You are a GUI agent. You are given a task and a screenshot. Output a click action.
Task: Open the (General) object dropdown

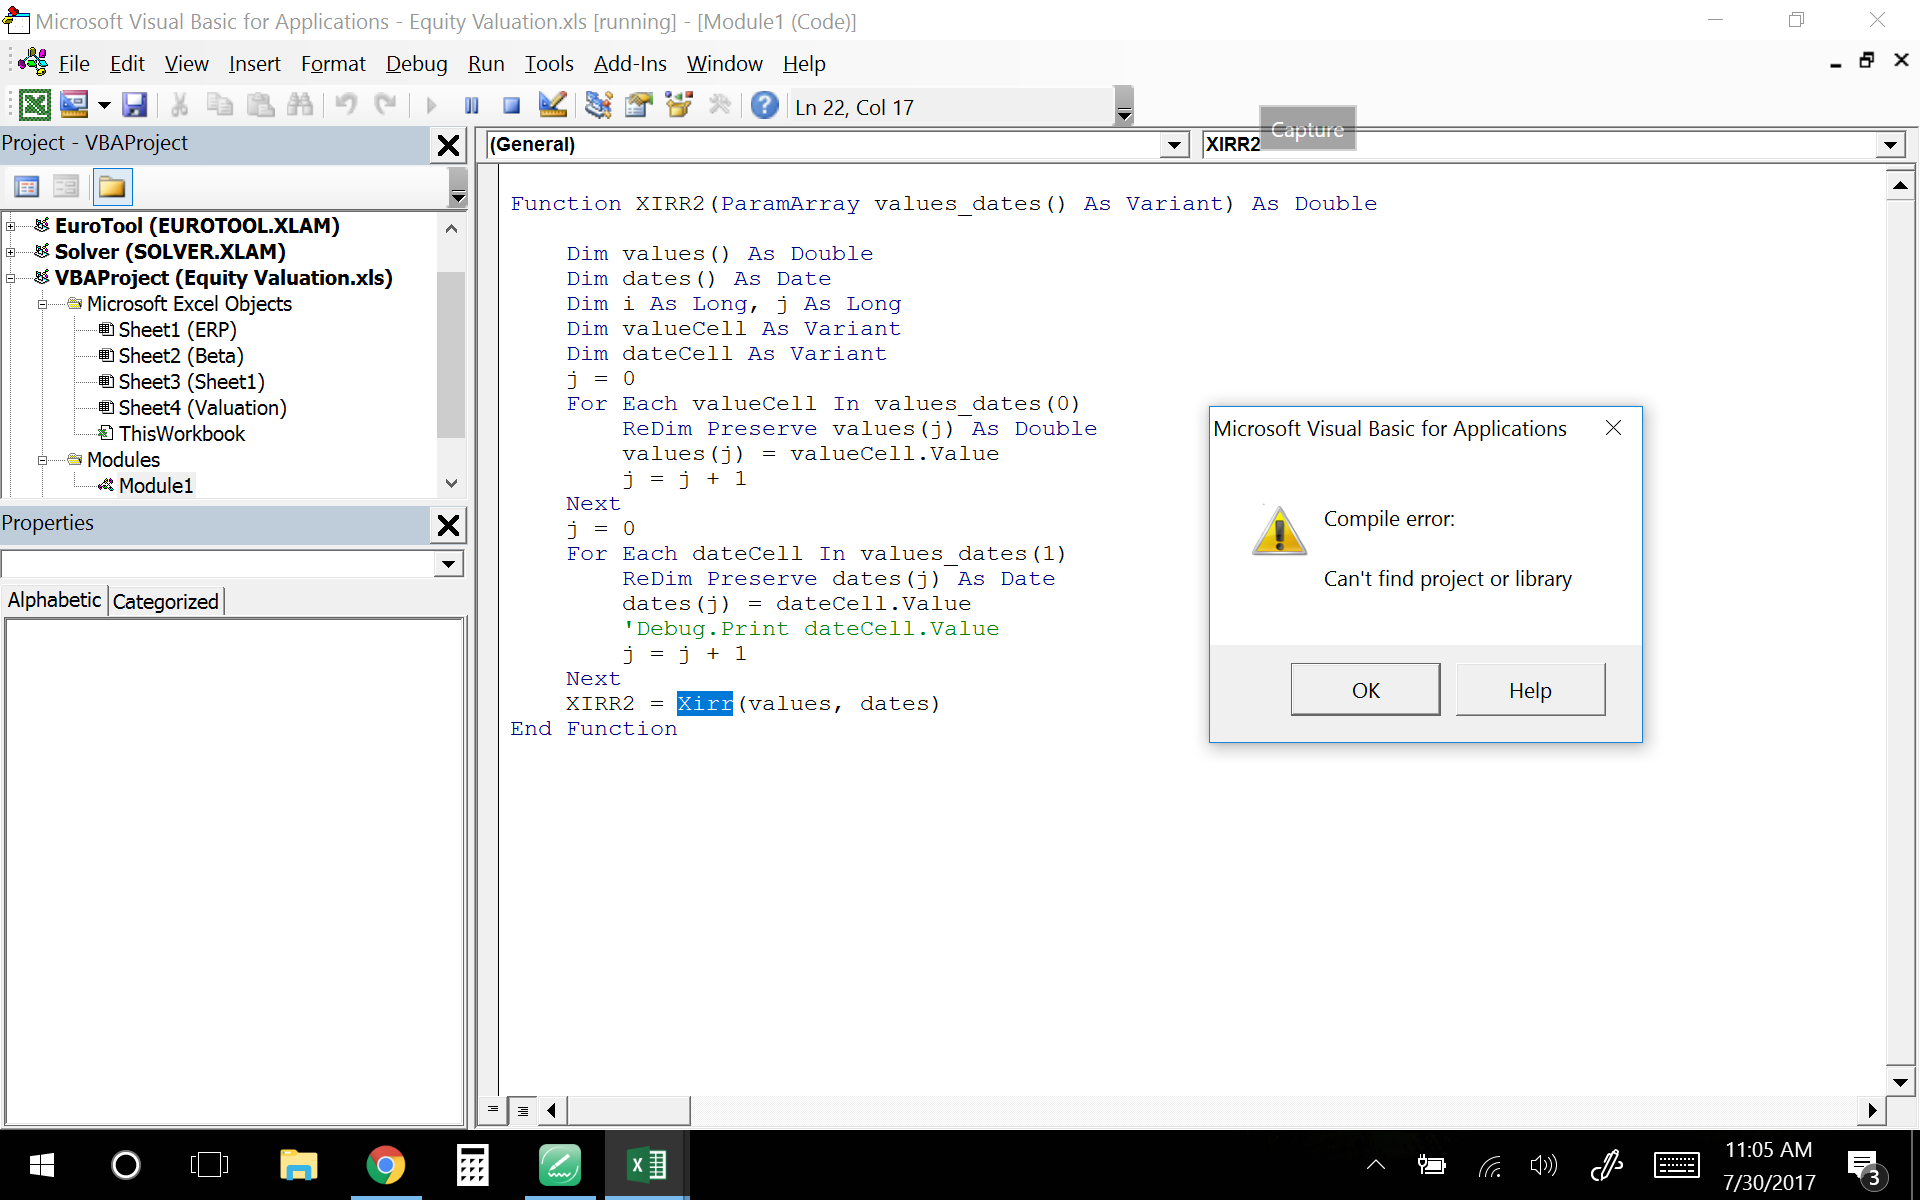1174,145
